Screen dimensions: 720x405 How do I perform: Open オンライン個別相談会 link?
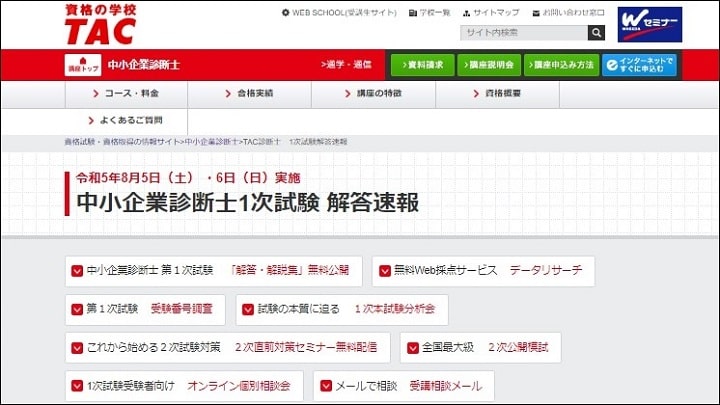(239, 386)
